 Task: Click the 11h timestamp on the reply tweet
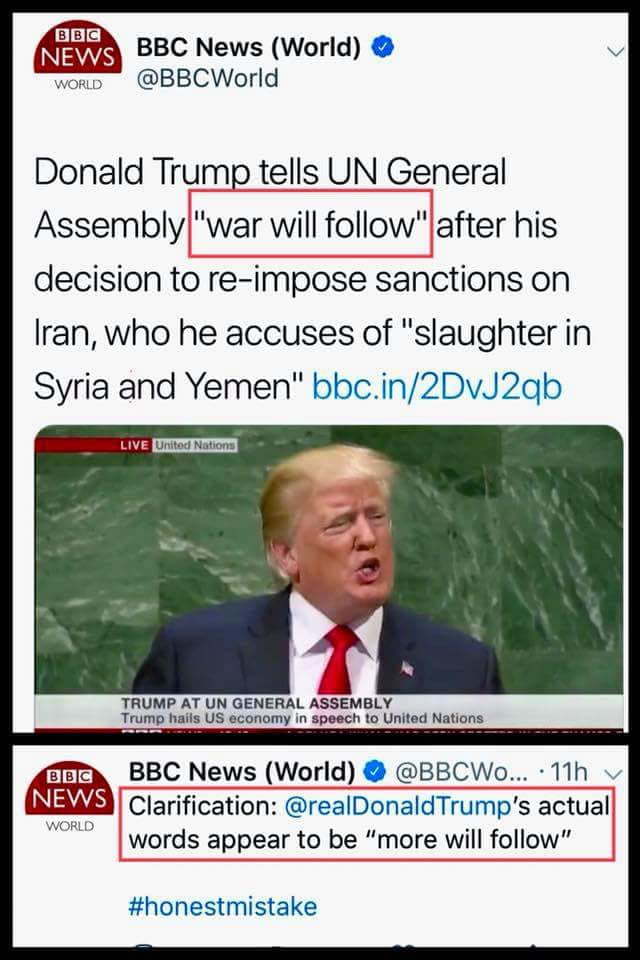(569, 772)
